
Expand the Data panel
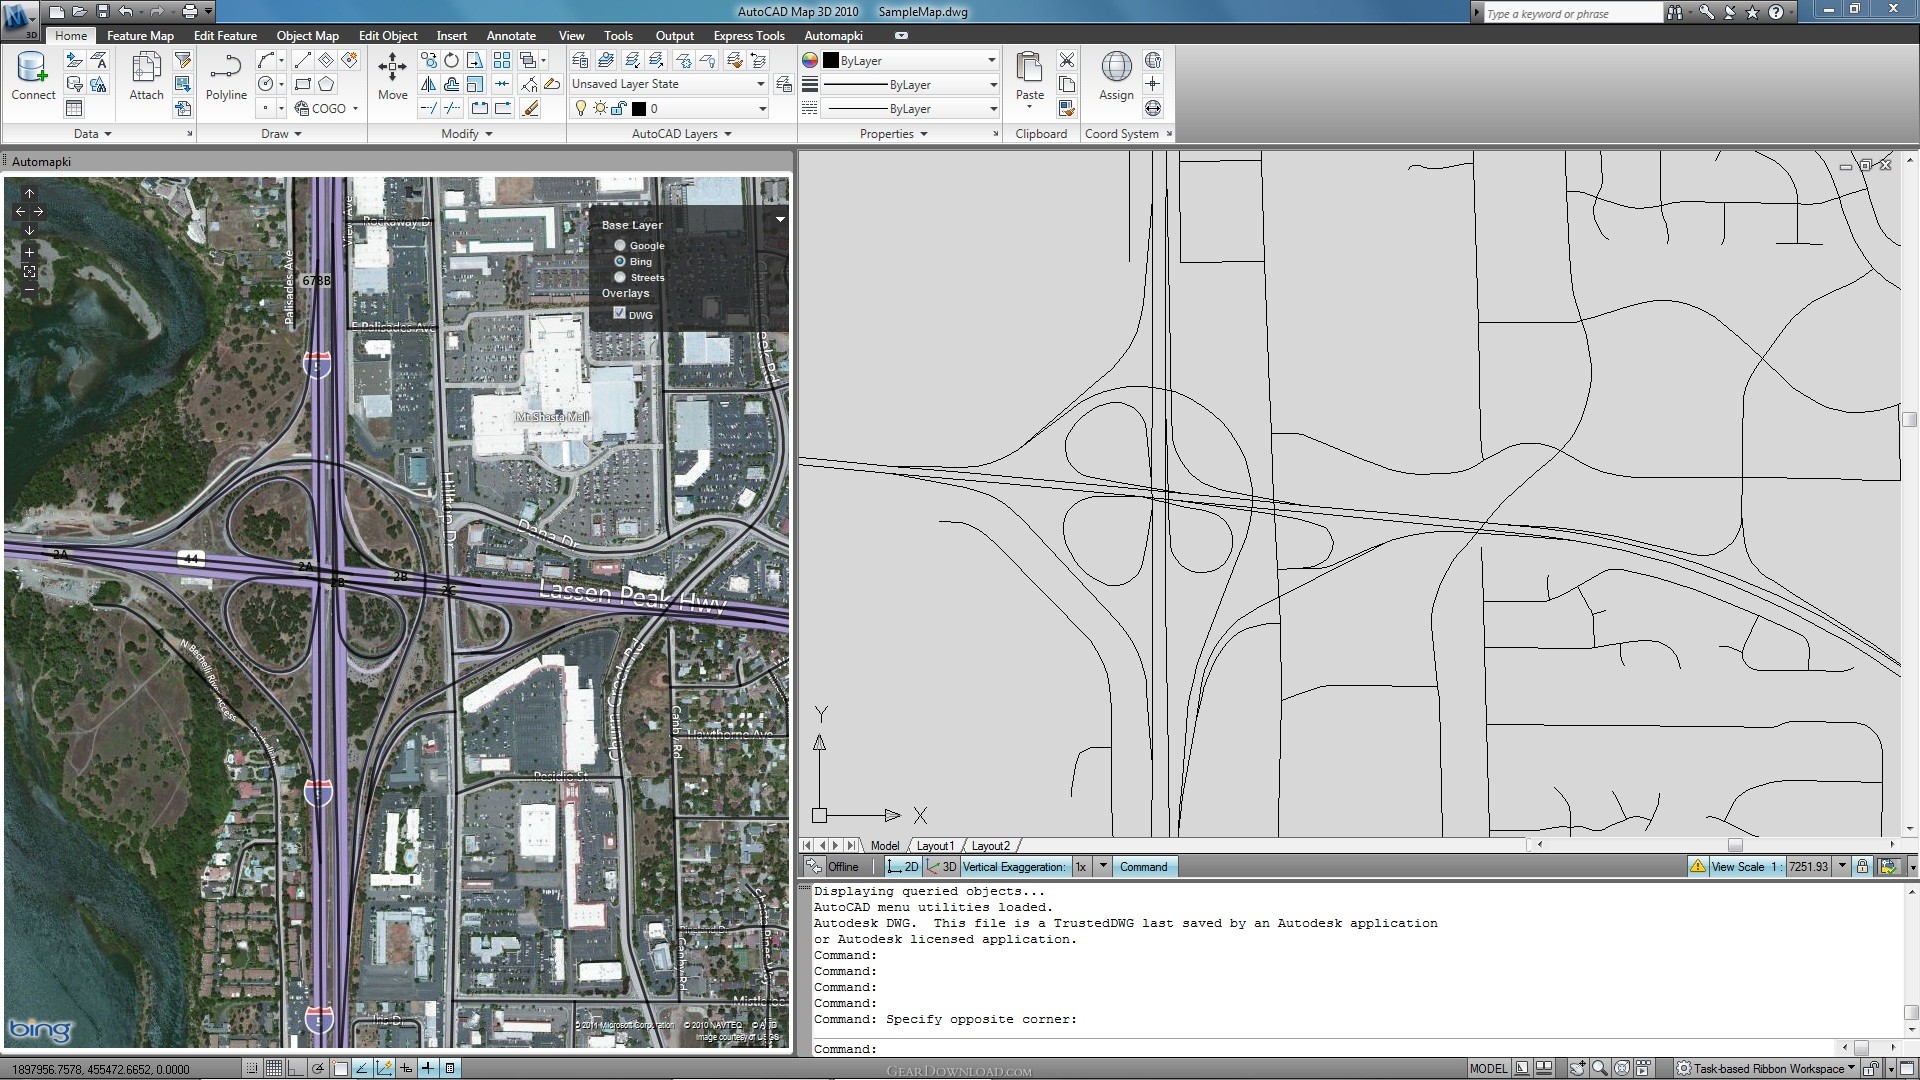click(x=92, y=134)
